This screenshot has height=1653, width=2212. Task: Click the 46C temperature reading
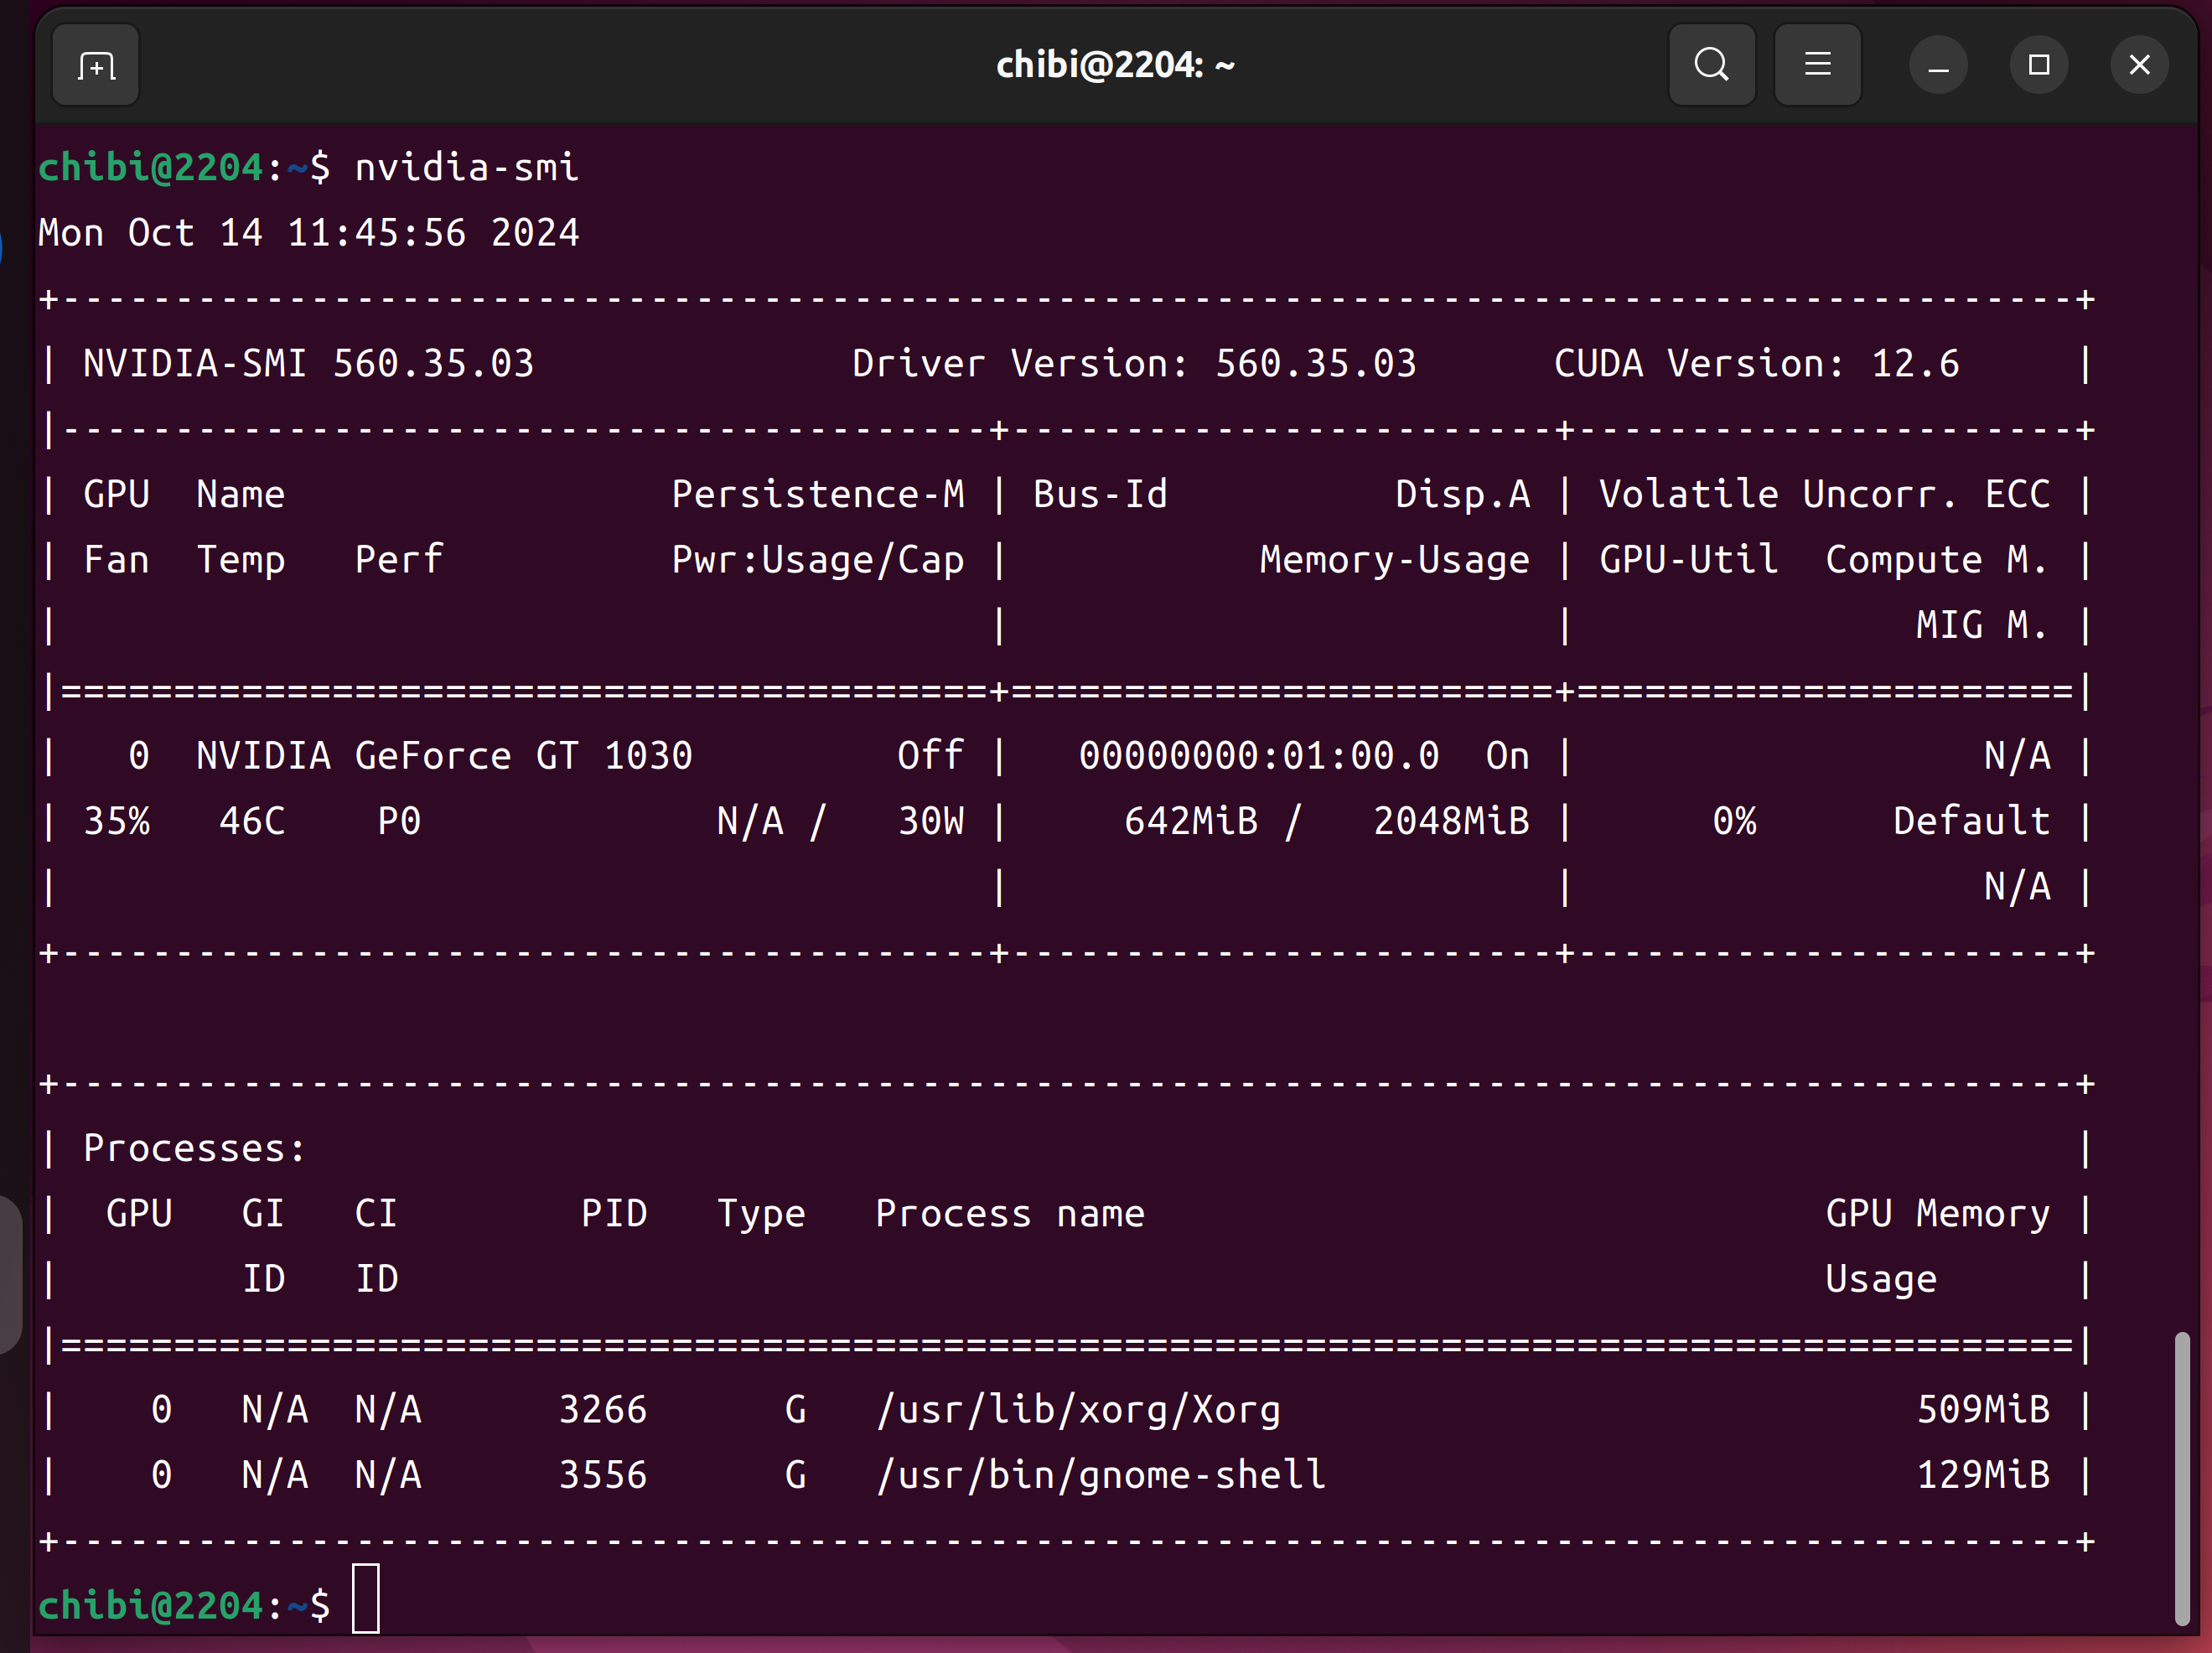252,822
